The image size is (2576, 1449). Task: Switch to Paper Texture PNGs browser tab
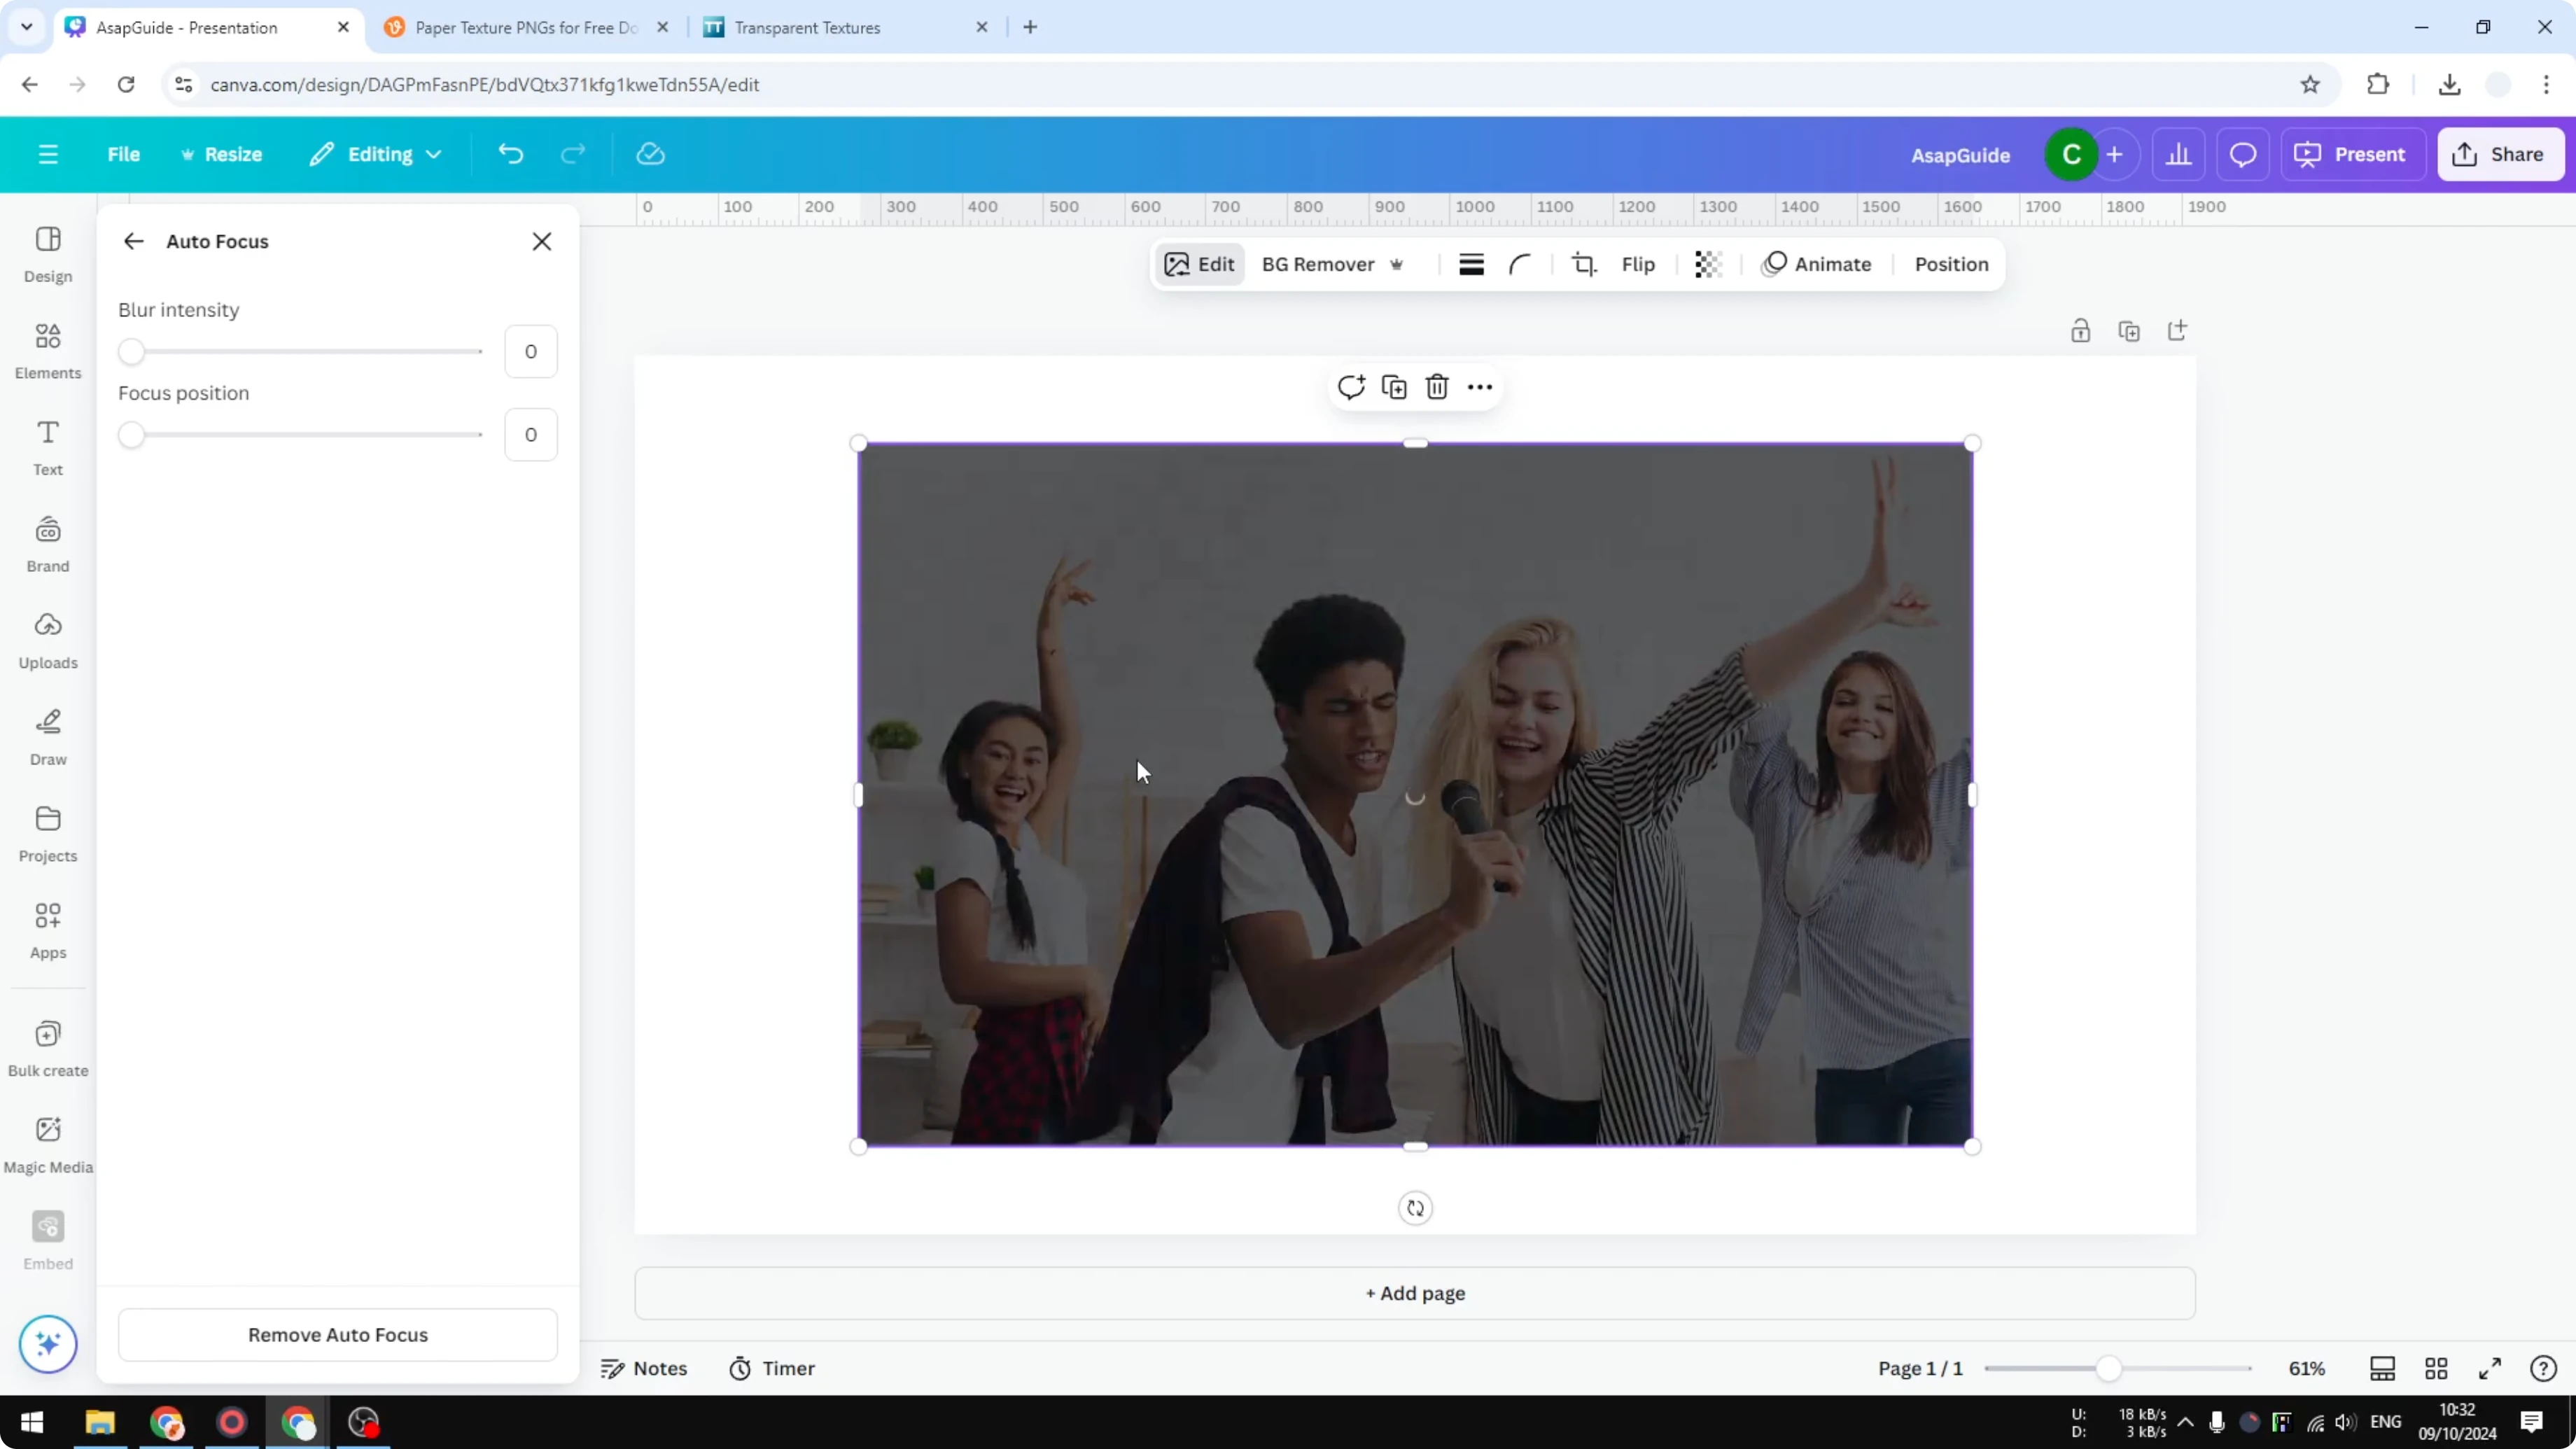526,28
